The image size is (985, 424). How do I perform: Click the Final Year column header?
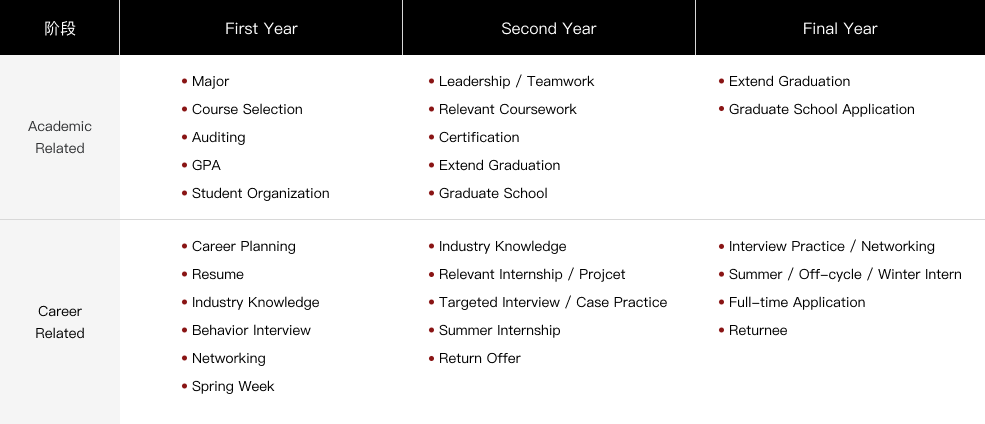coord(840,28)
